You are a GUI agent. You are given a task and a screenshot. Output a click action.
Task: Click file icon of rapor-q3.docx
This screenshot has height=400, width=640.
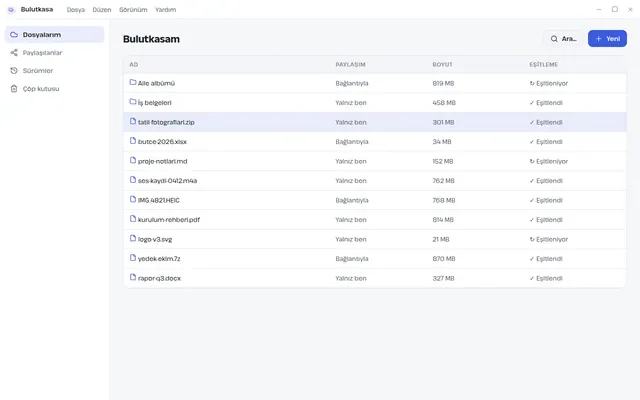coord(133,277)
